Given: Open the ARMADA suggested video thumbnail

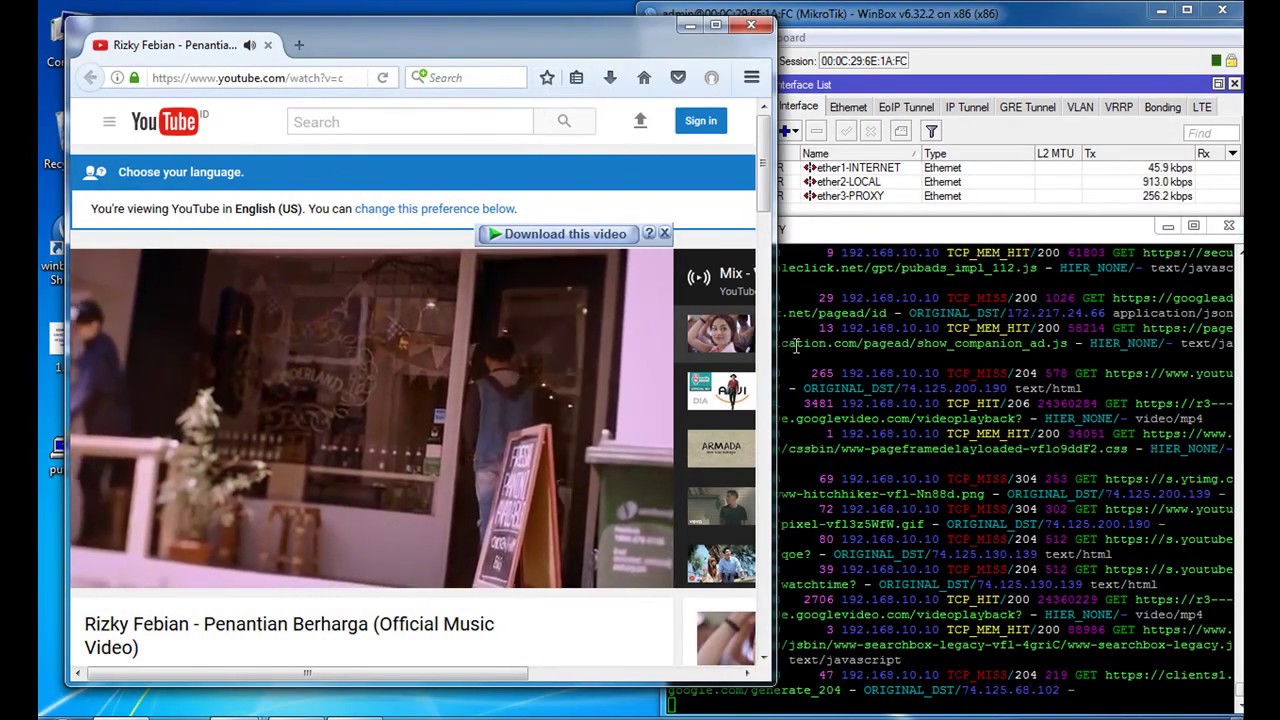Looking at the screenshot, I should tap(720, 449).
